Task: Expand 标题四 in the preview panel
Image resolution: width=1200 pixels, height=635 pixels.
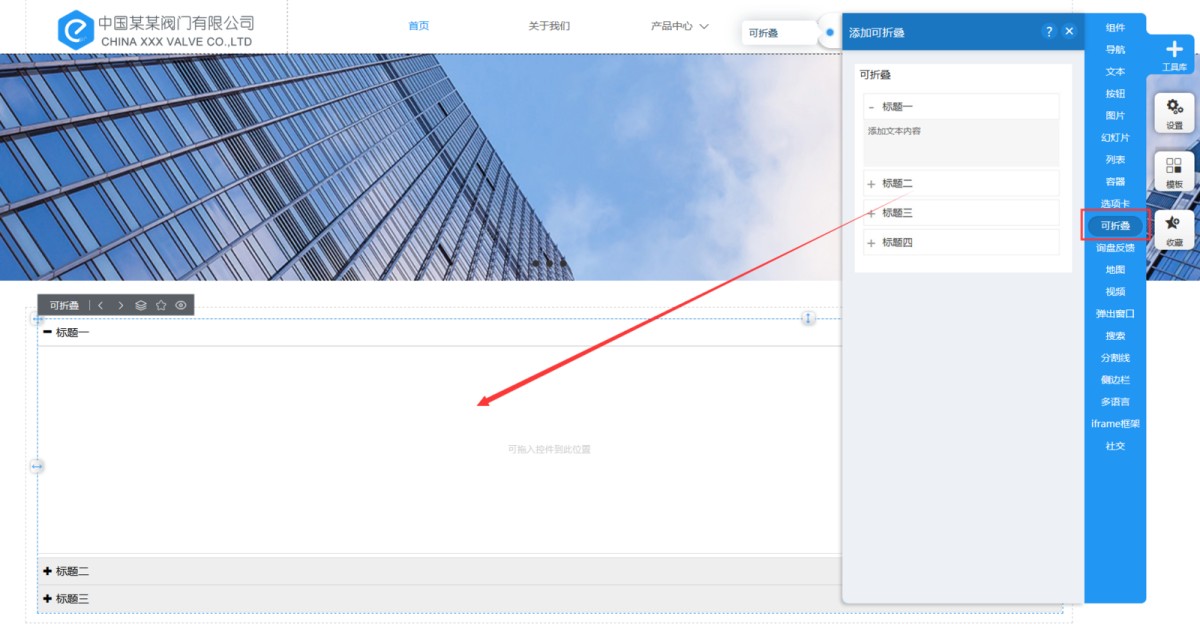Action: click(x=871, y=243)
